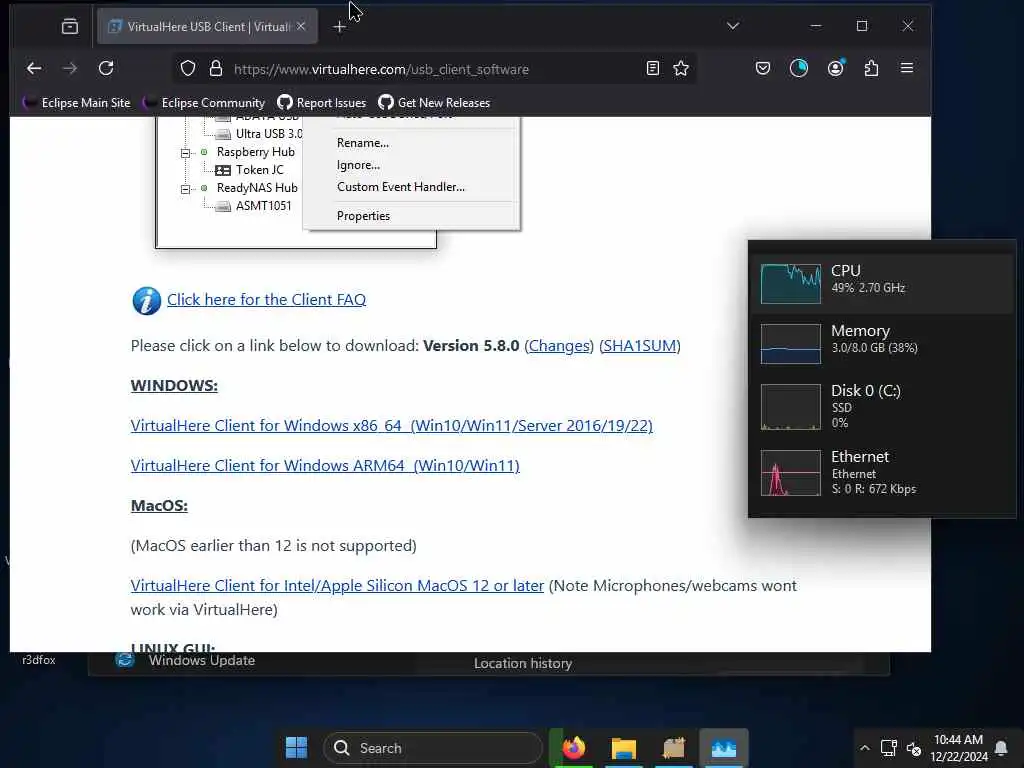Choose Rename... from context menu
1024x768 pixels.
[362, 143]
